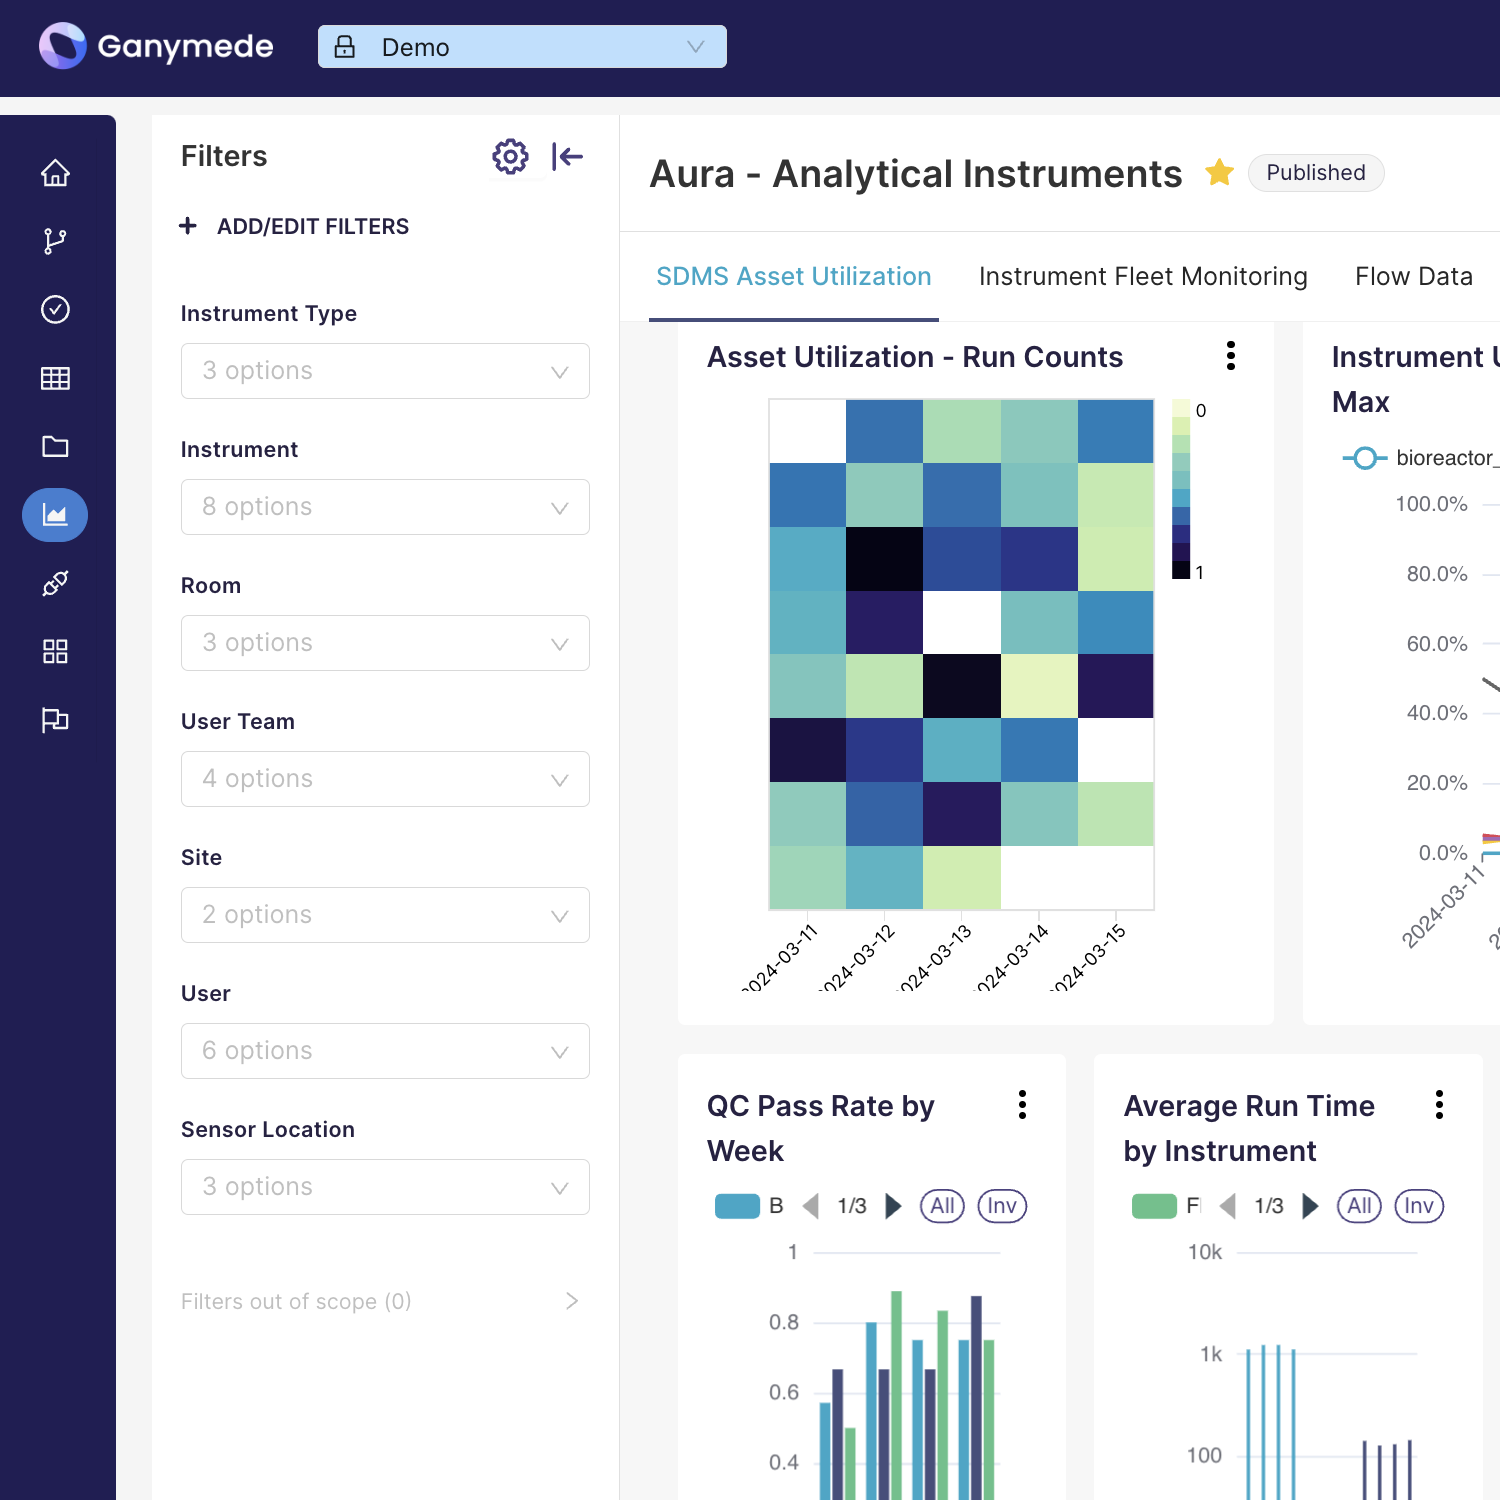The image size is (1500, 1500).
Task: Click the QC Pass Rate by Week title
Action: (x=821, y=1128)
